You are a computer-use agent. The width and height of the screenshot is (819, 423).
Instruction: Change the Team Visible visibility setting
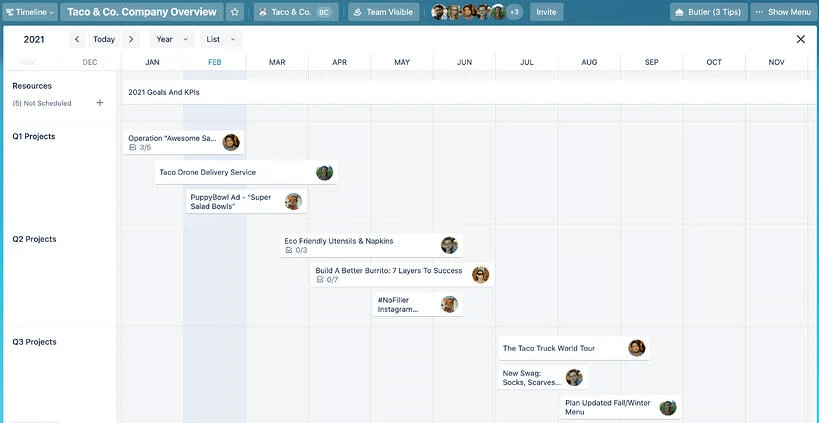[x=383, y=12]
